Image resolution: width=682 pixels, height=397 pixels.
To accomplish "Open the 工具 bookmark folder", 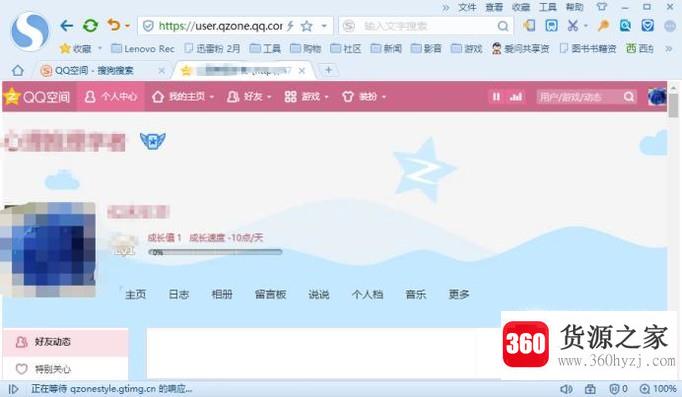I will pyautogui.click(x=265, y=48).
